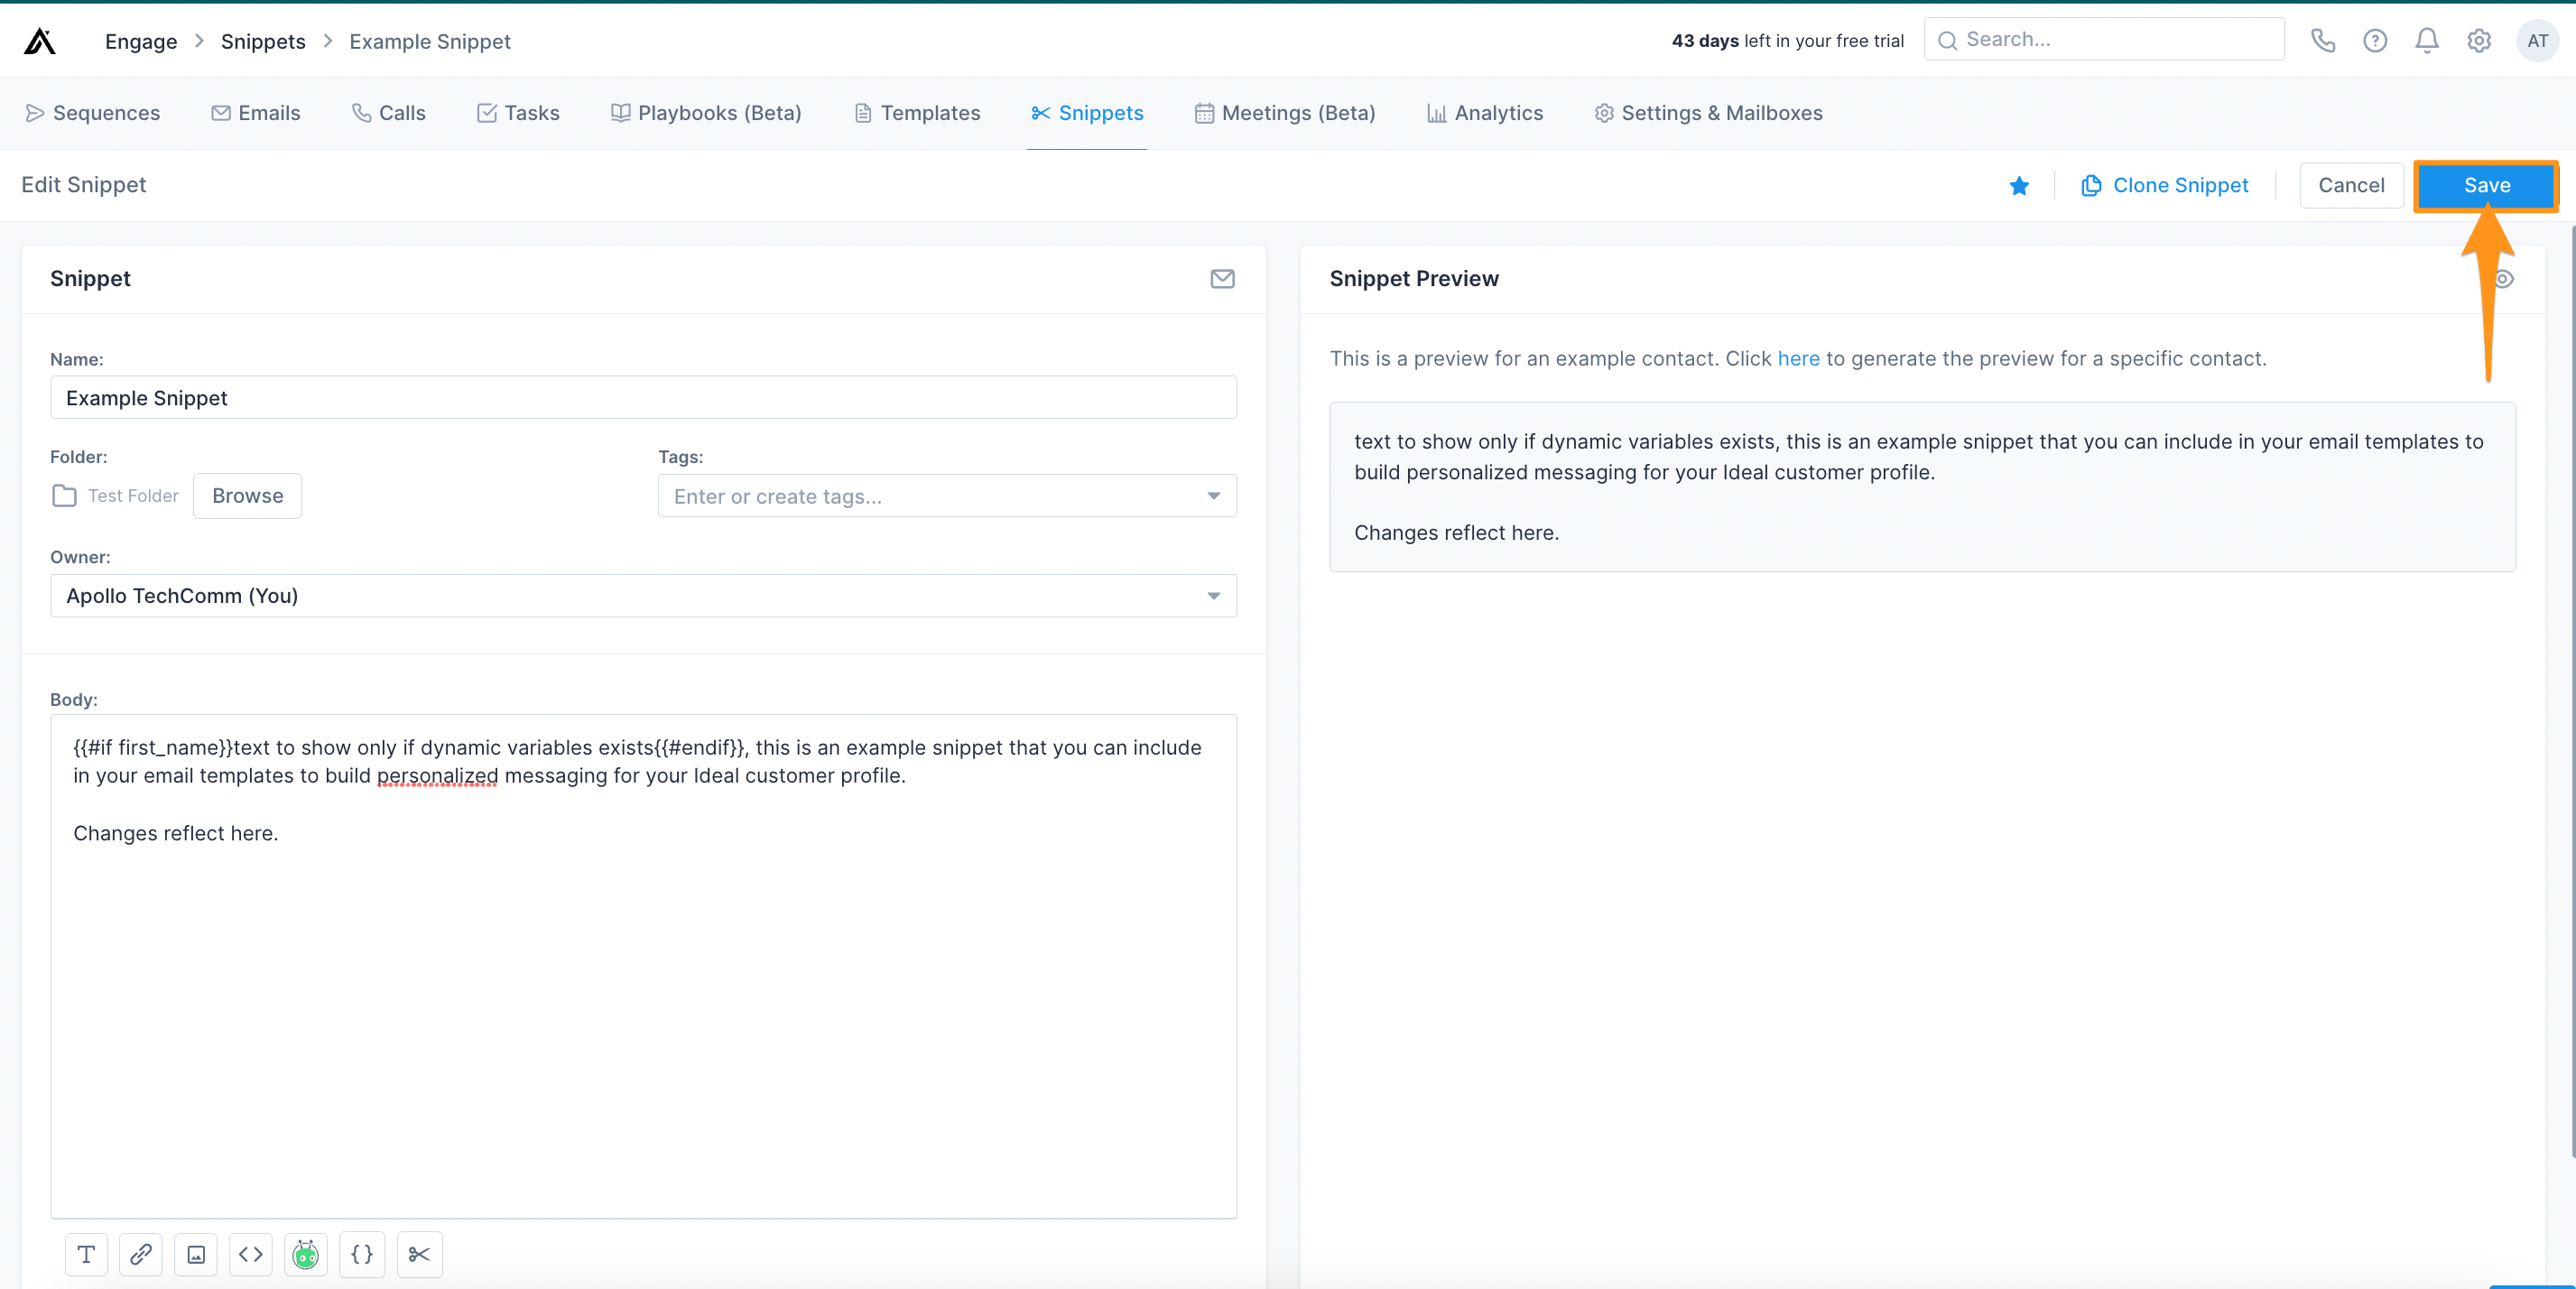
Task: Click the 'Example Snippet' breadcrumb text
Action: tap(430, 41)
